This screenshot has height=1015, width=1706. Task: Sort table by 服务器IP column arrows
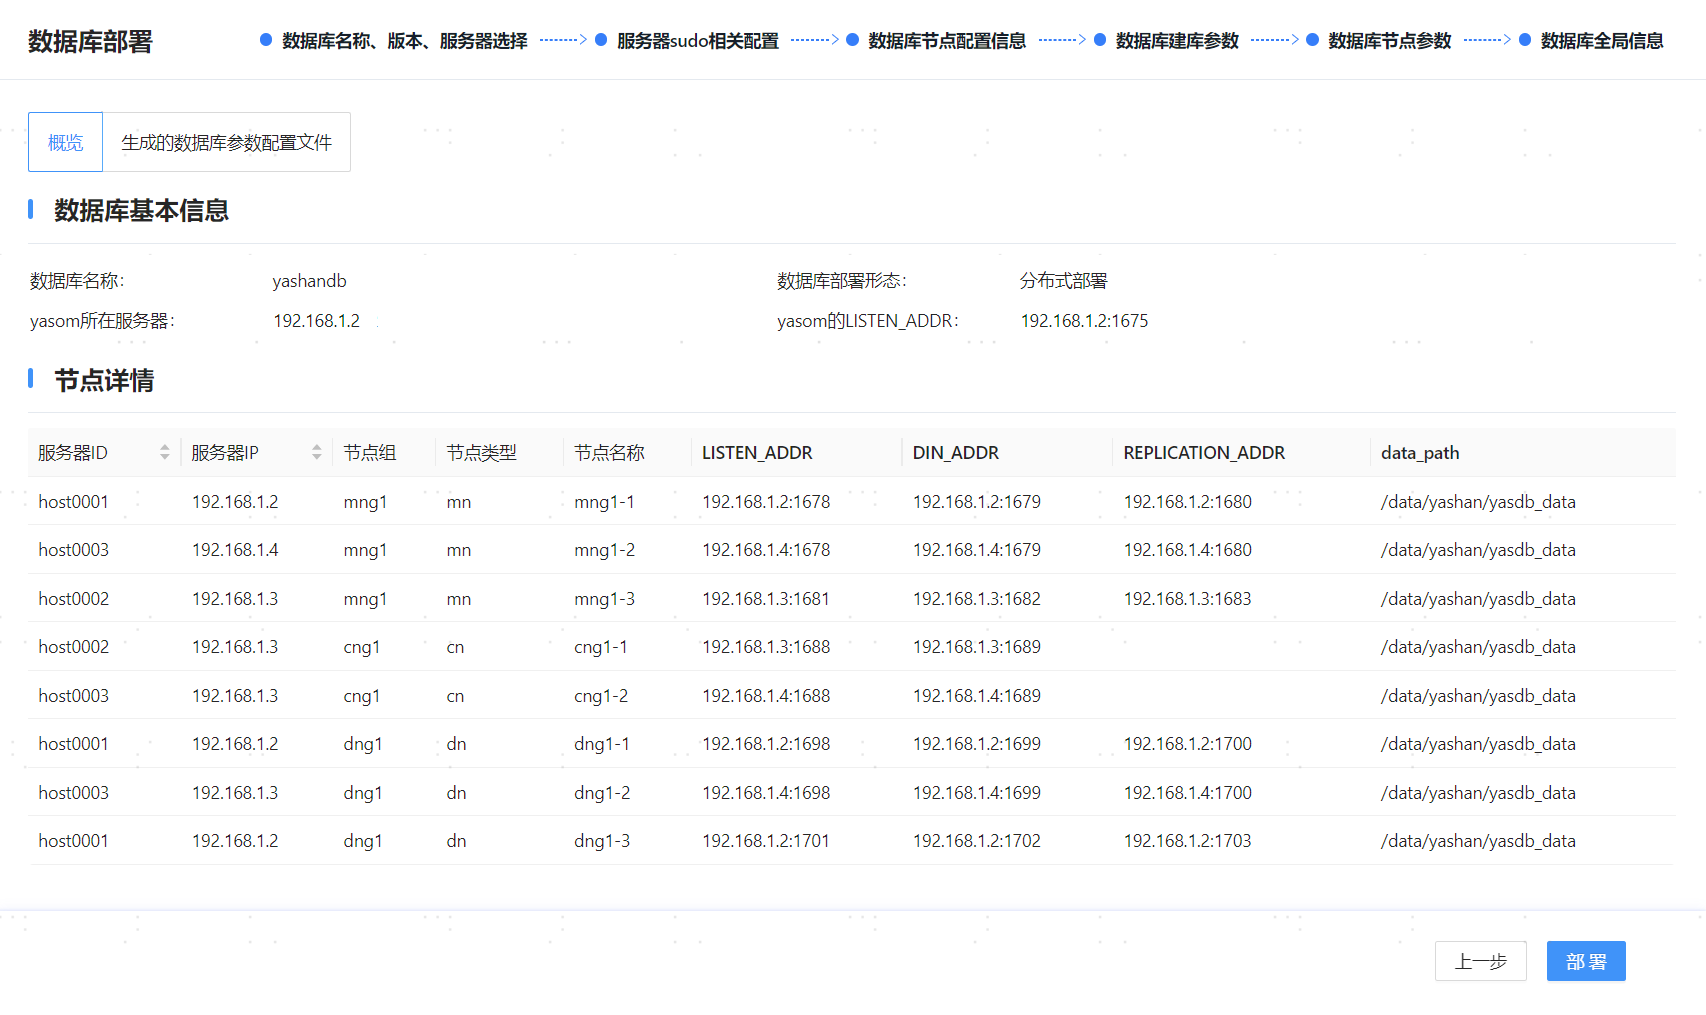(x=316, y=453)
